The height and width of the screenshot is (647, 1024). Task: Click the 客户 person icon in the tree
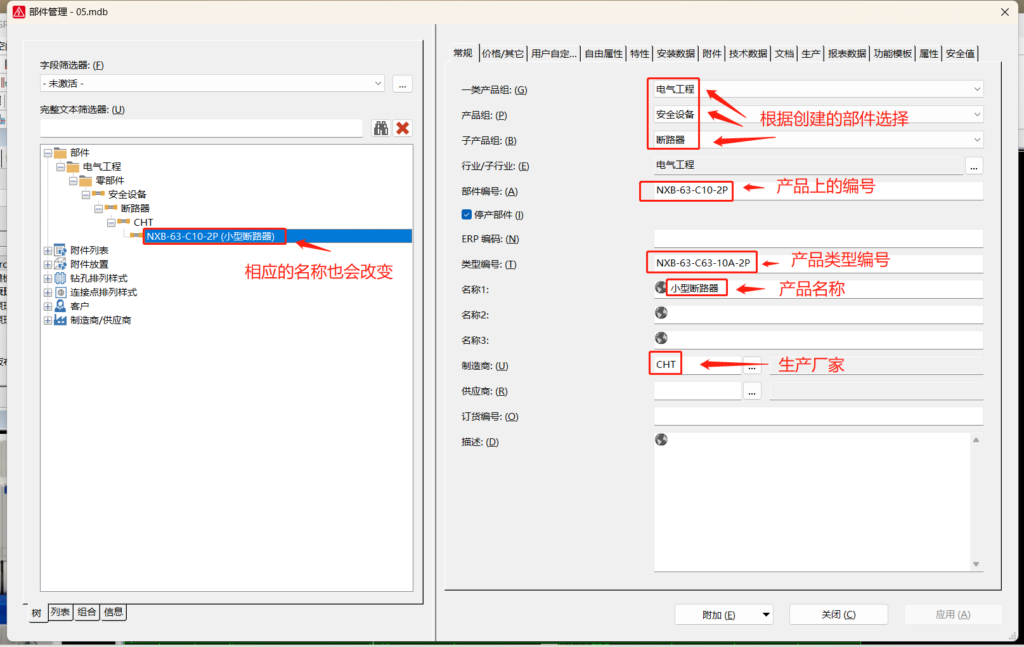coord(61,306)
